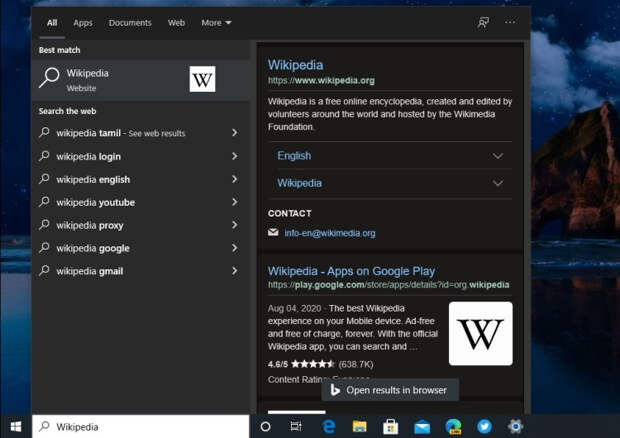Open File Explorer from the taskbar
Viewport: 620px width, 438px height.
(359, 426)
